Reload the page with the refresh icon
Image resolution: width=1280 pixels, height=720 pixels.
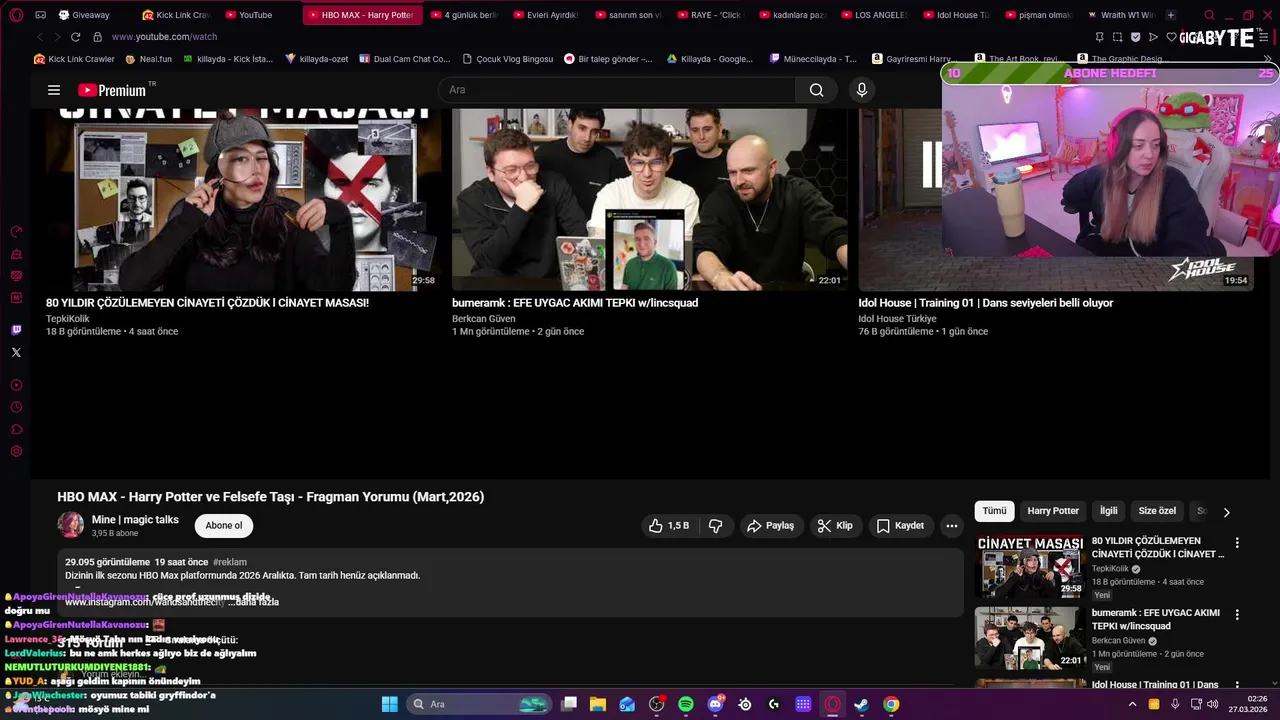coord(75,37)
